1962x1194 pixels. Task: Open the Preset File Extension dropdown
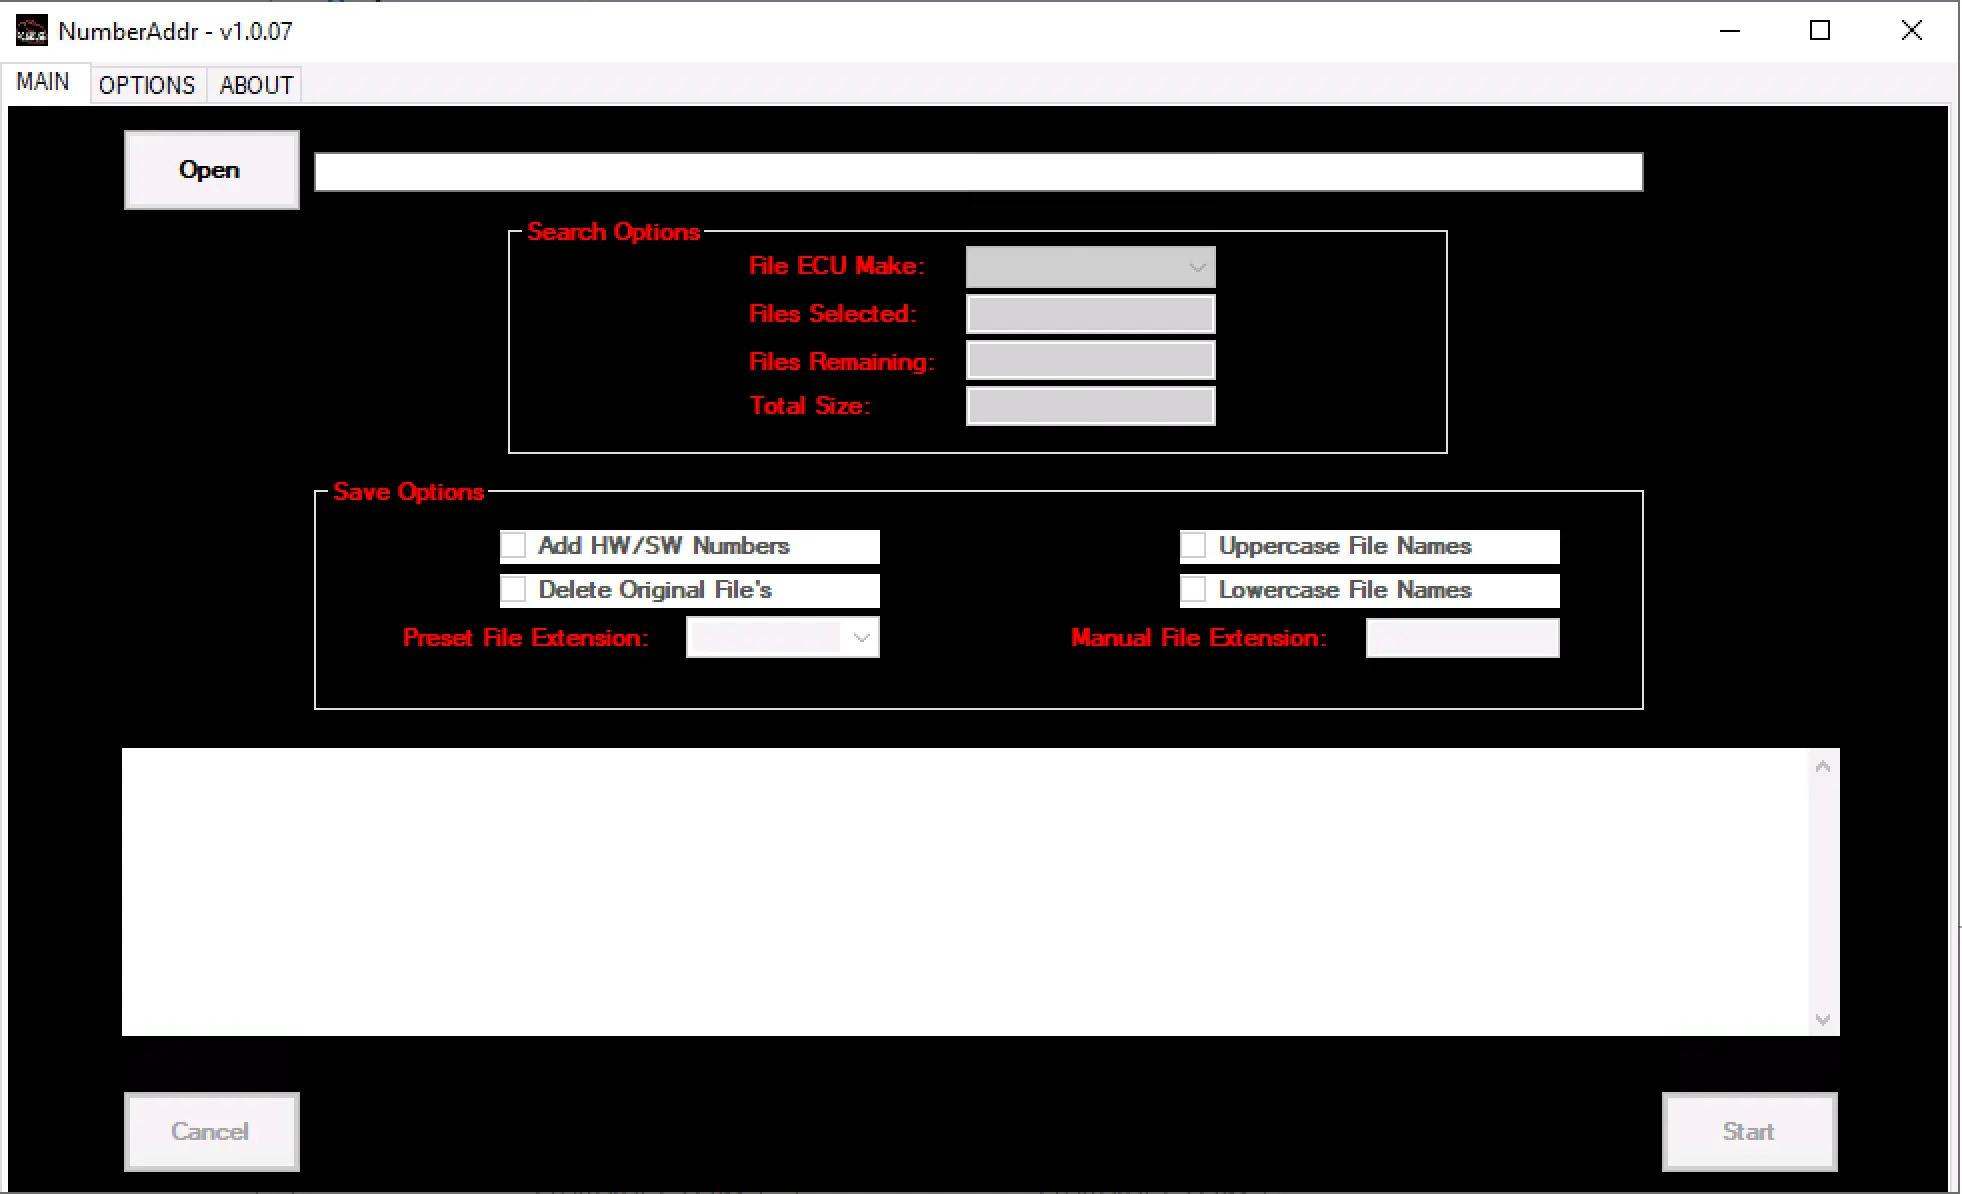pyautogui.click(x=782, y=637)
